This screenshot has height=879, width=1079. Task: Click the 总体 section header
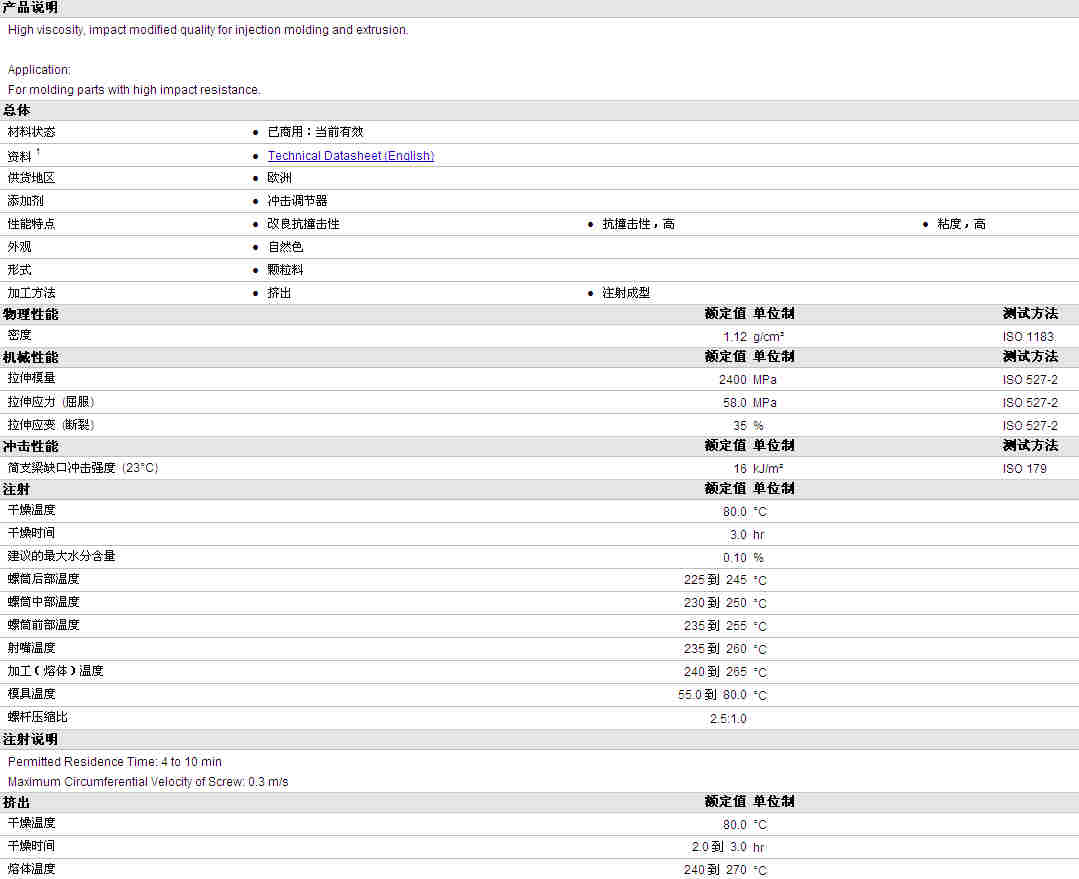tap(17, 111)
